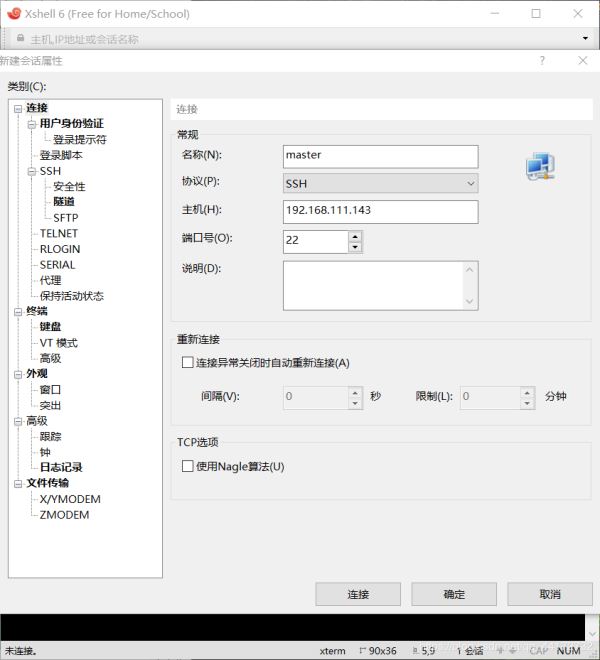600x660 pixels.
Task: Select 日志记录 in the category tree
Action: coord(61,467)
